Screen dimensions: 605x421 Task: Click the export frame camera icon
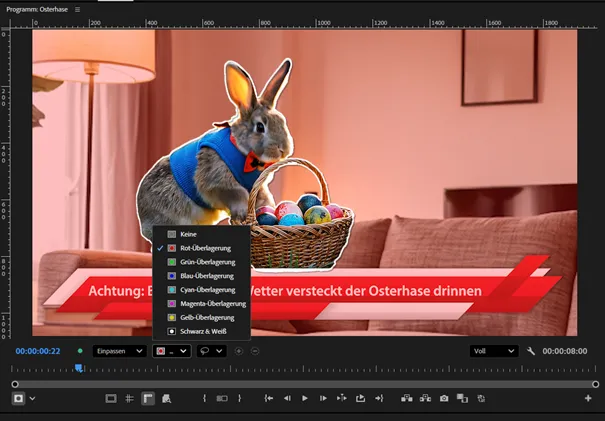tap(444, 398)
